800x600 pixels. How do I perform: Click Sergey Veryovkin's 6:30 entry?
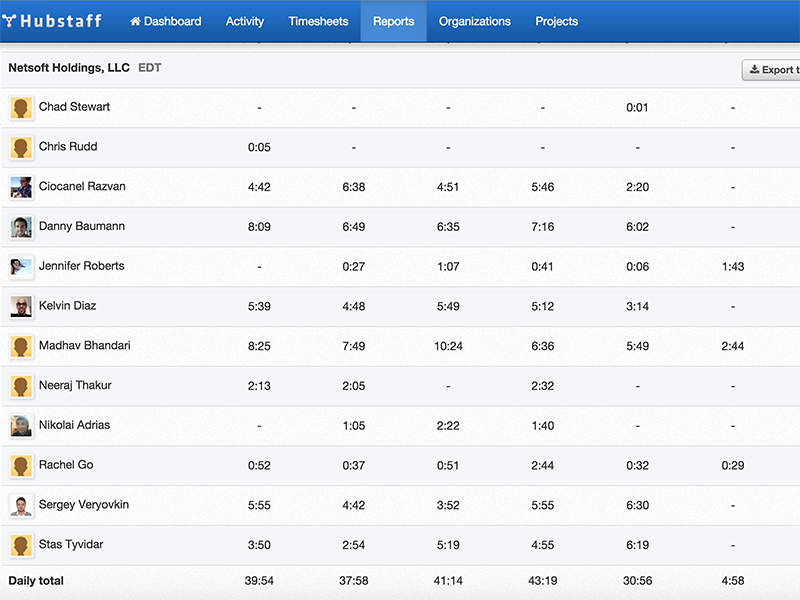pyautogui.click(x=637, y=506)
